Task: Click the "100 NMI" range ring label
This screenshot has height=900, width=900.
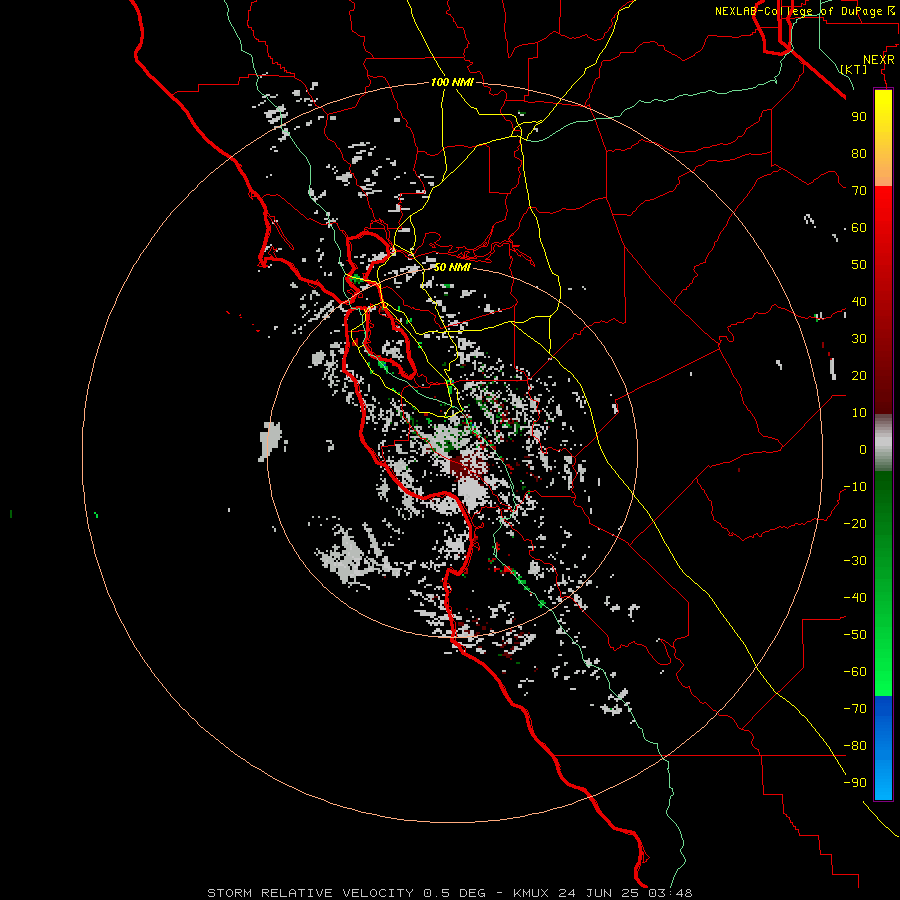Action: [452, 82]
